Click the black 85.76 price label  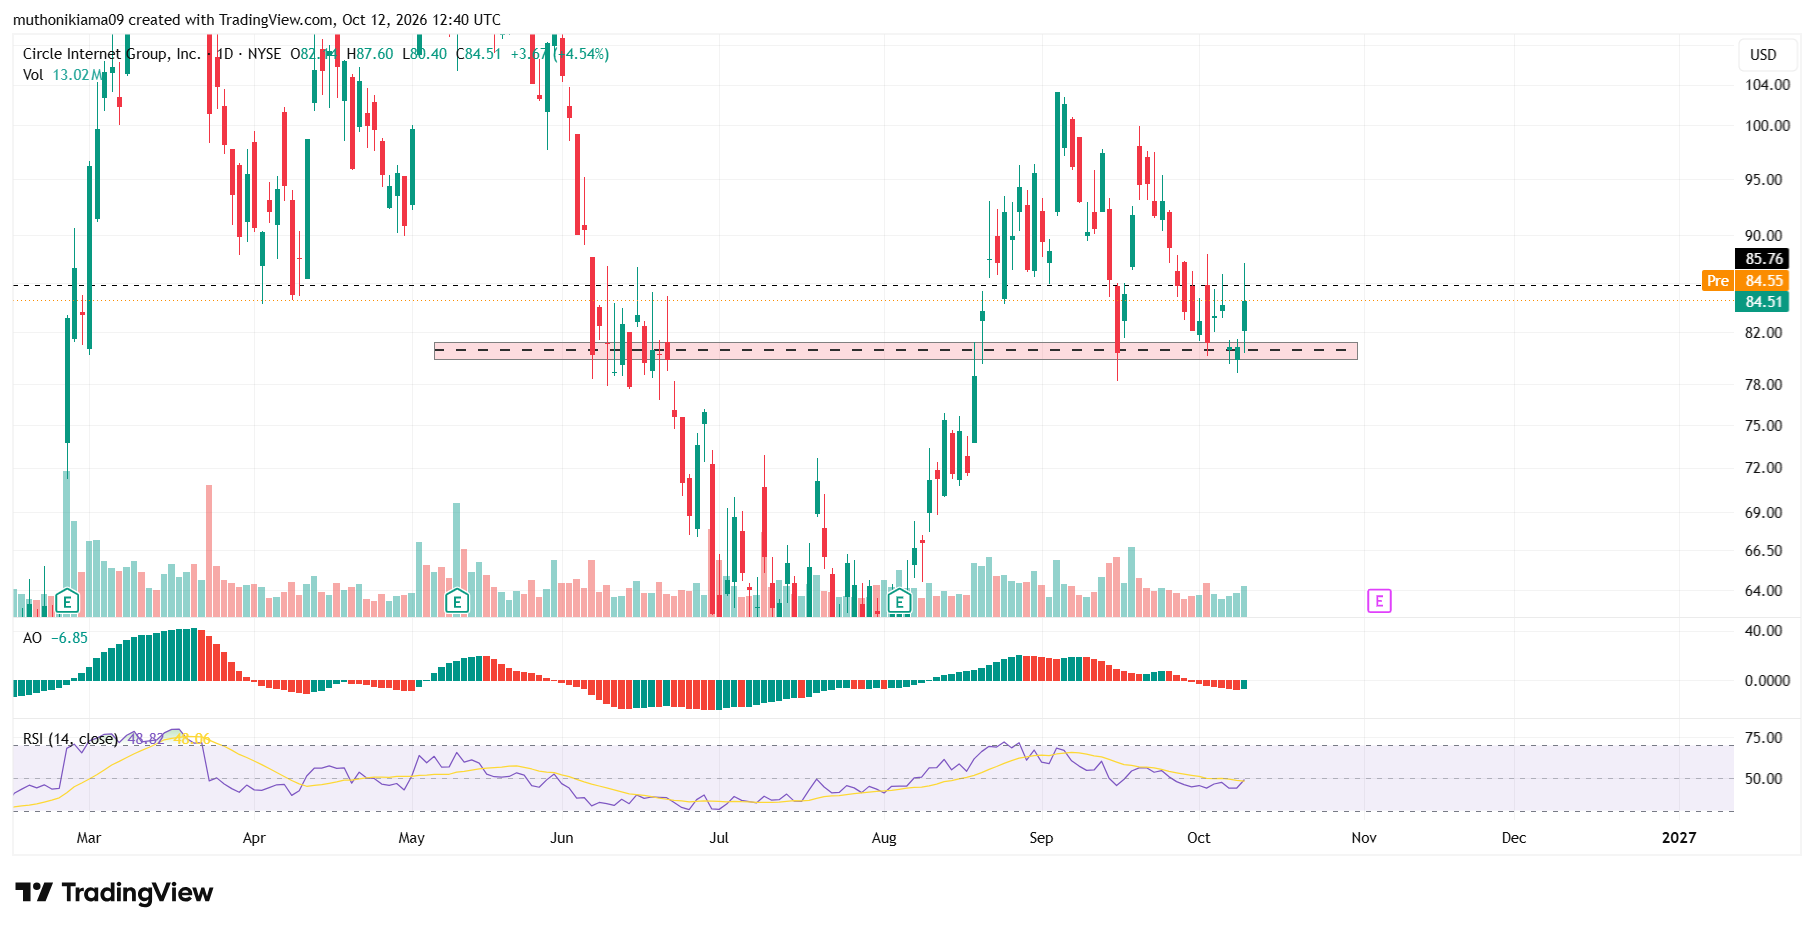click(x=1762, y=258)
